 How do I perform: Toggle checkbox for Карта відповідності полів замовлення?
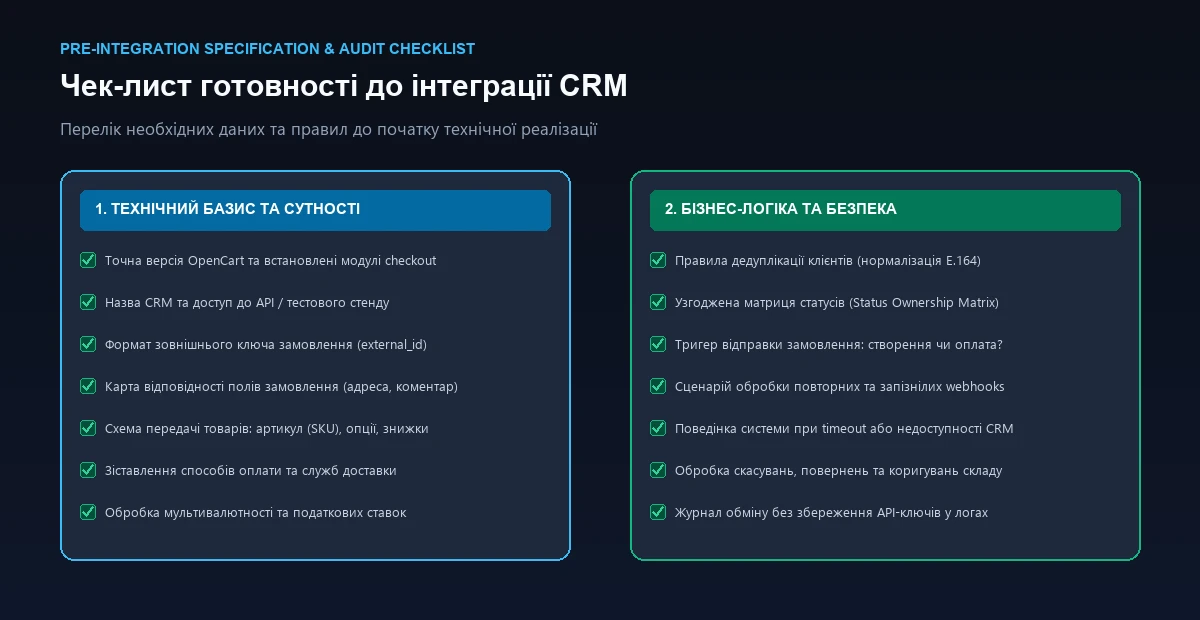click(x=88, y=386)
